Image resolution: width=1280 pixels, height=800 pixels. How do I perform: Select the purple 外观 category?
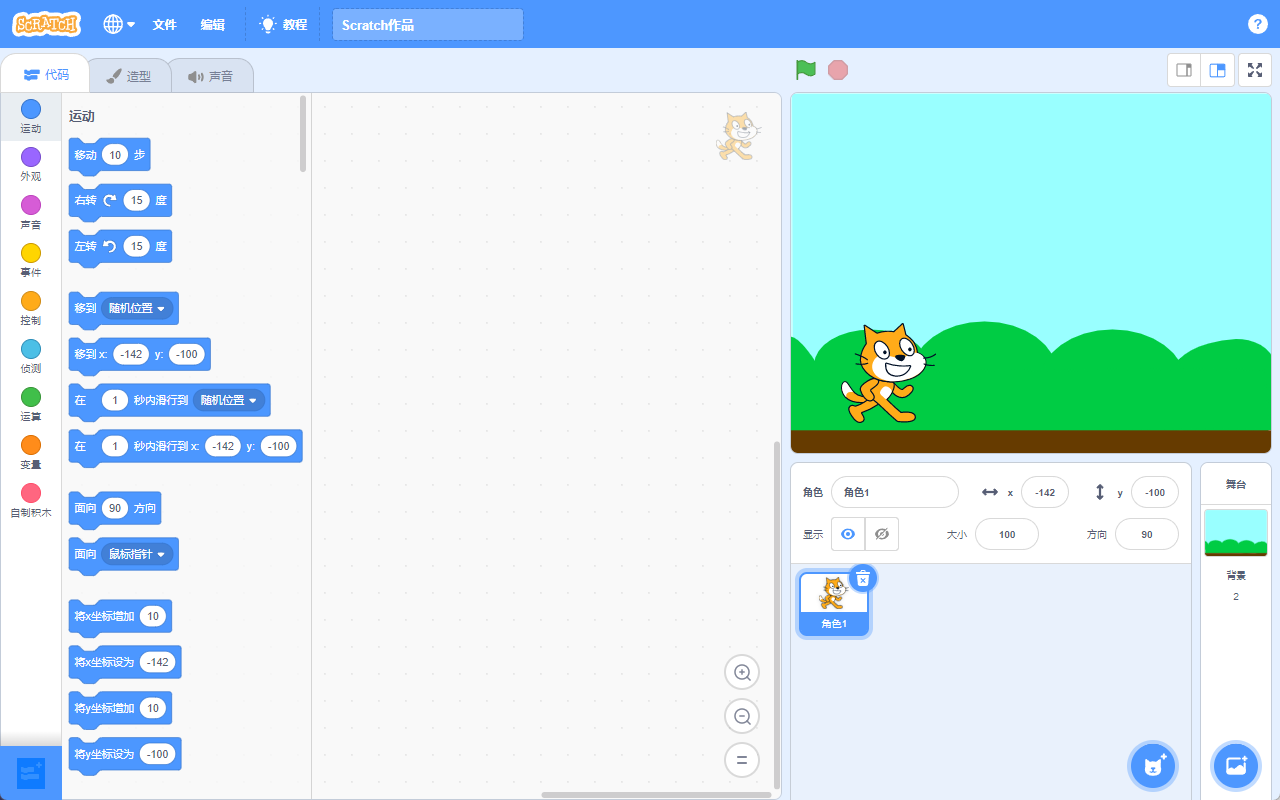coord(31,164)
